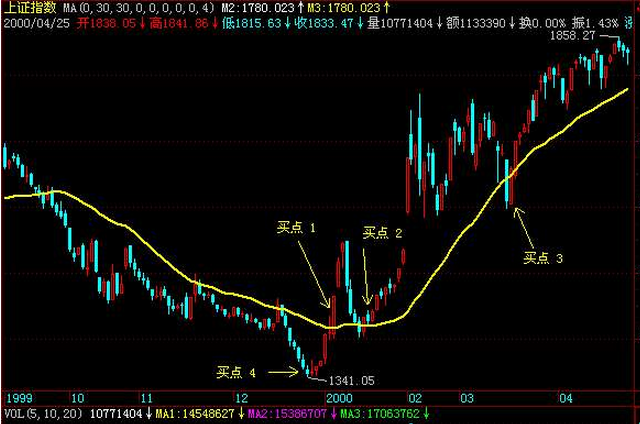Viewport: 640px width, 424px height.
Task: Click the 买点 2 annotation label
Action: point(382,233)
